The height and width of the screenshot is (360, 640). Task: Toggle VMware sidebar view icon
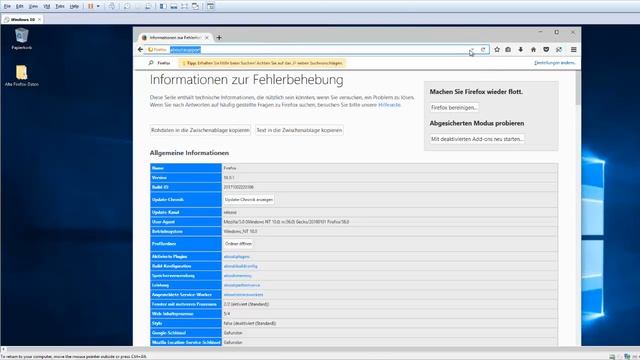[x=162, y=7]
